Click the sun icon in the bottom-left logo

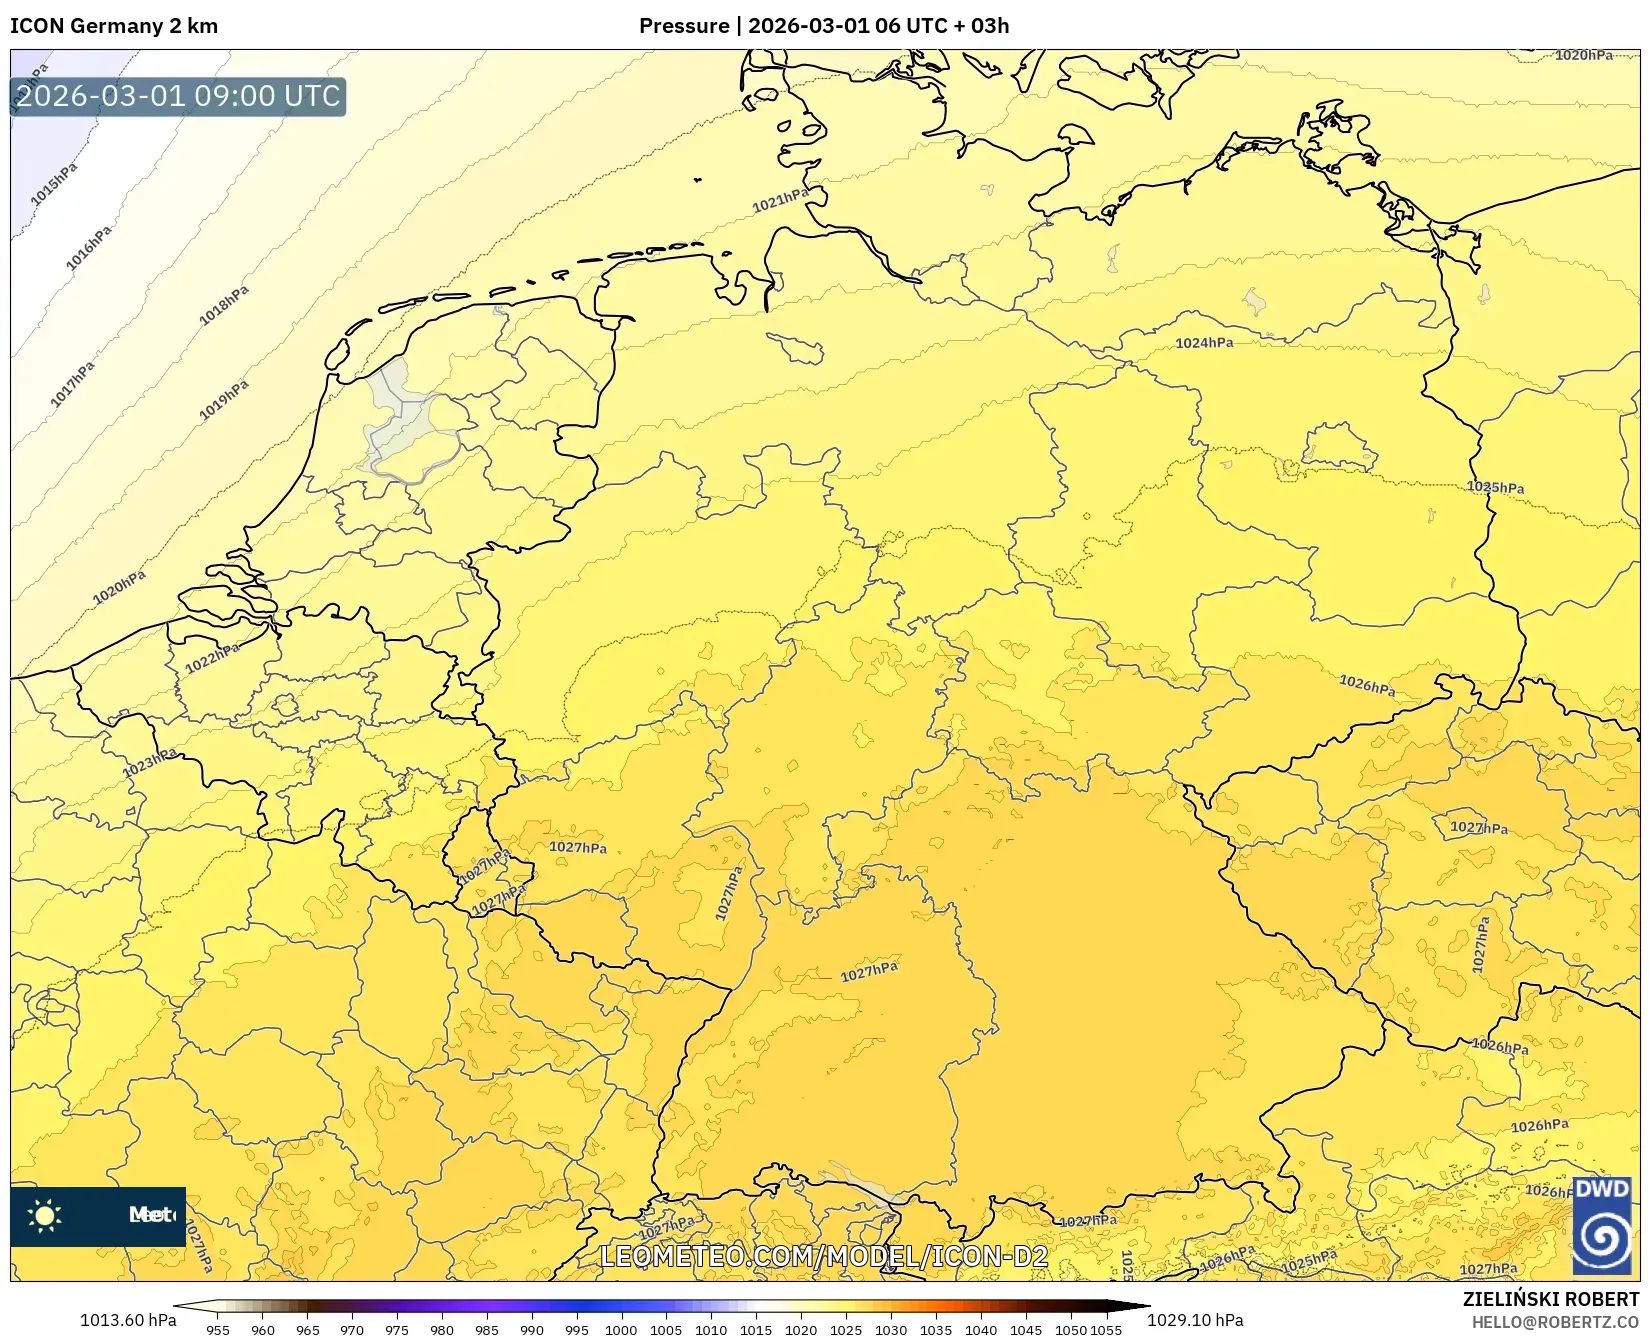click(x=46, y=1216)
